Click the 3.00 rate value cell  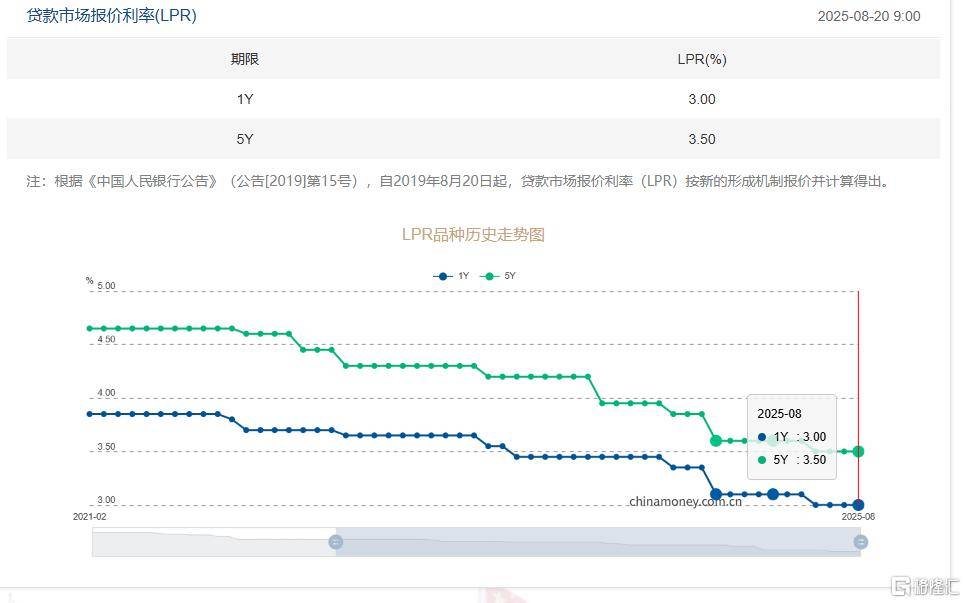702,99
